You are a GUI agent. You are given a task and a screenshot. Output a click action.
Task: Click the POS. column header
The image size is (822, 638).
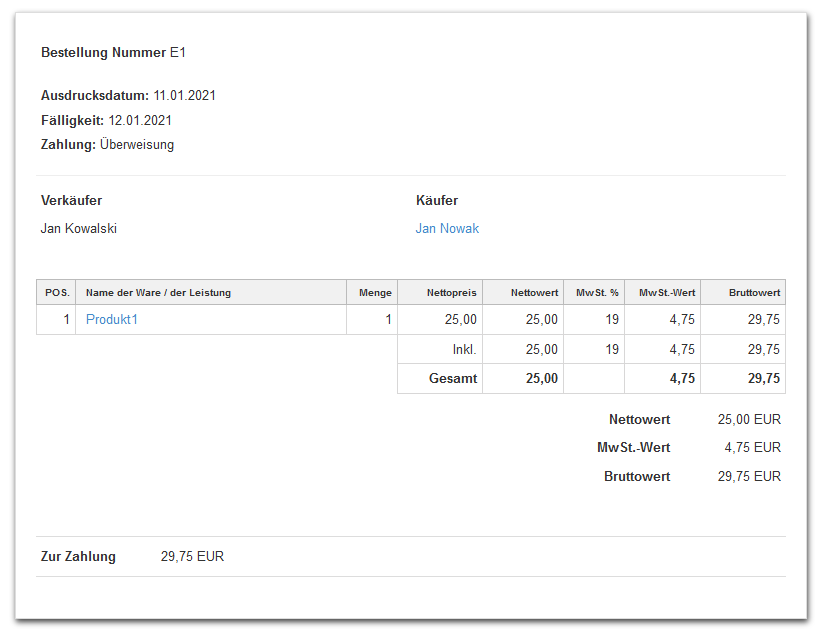tap(57, 293)
